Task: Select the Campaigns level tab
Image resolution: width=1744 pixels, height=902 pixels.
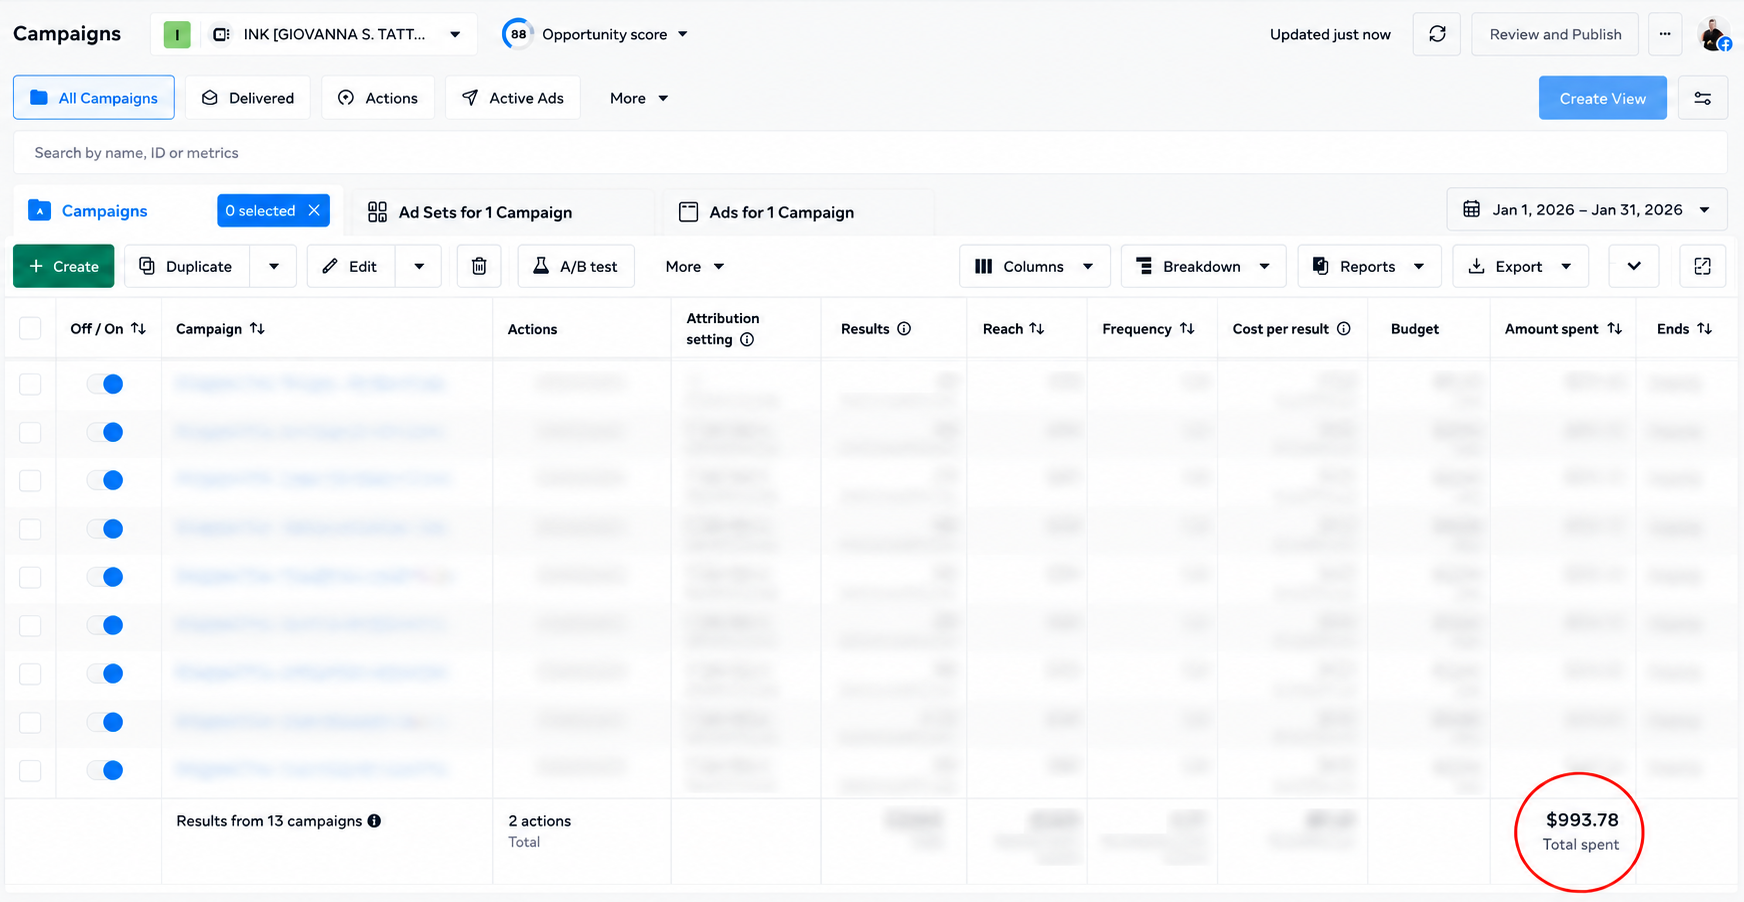Action: (x=104, y=211)
